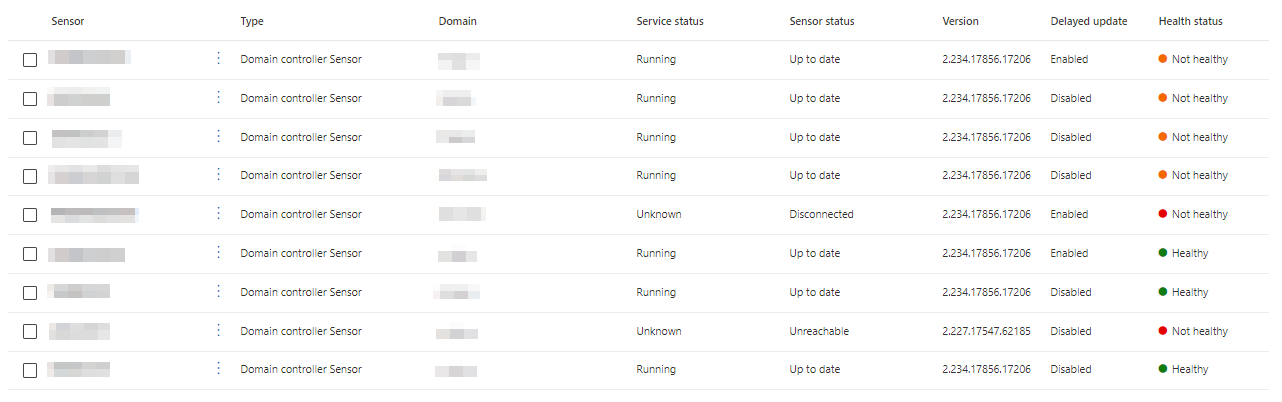Sort by the Version column header
This screenshot has width=1282, height=402.
(960, 21)
